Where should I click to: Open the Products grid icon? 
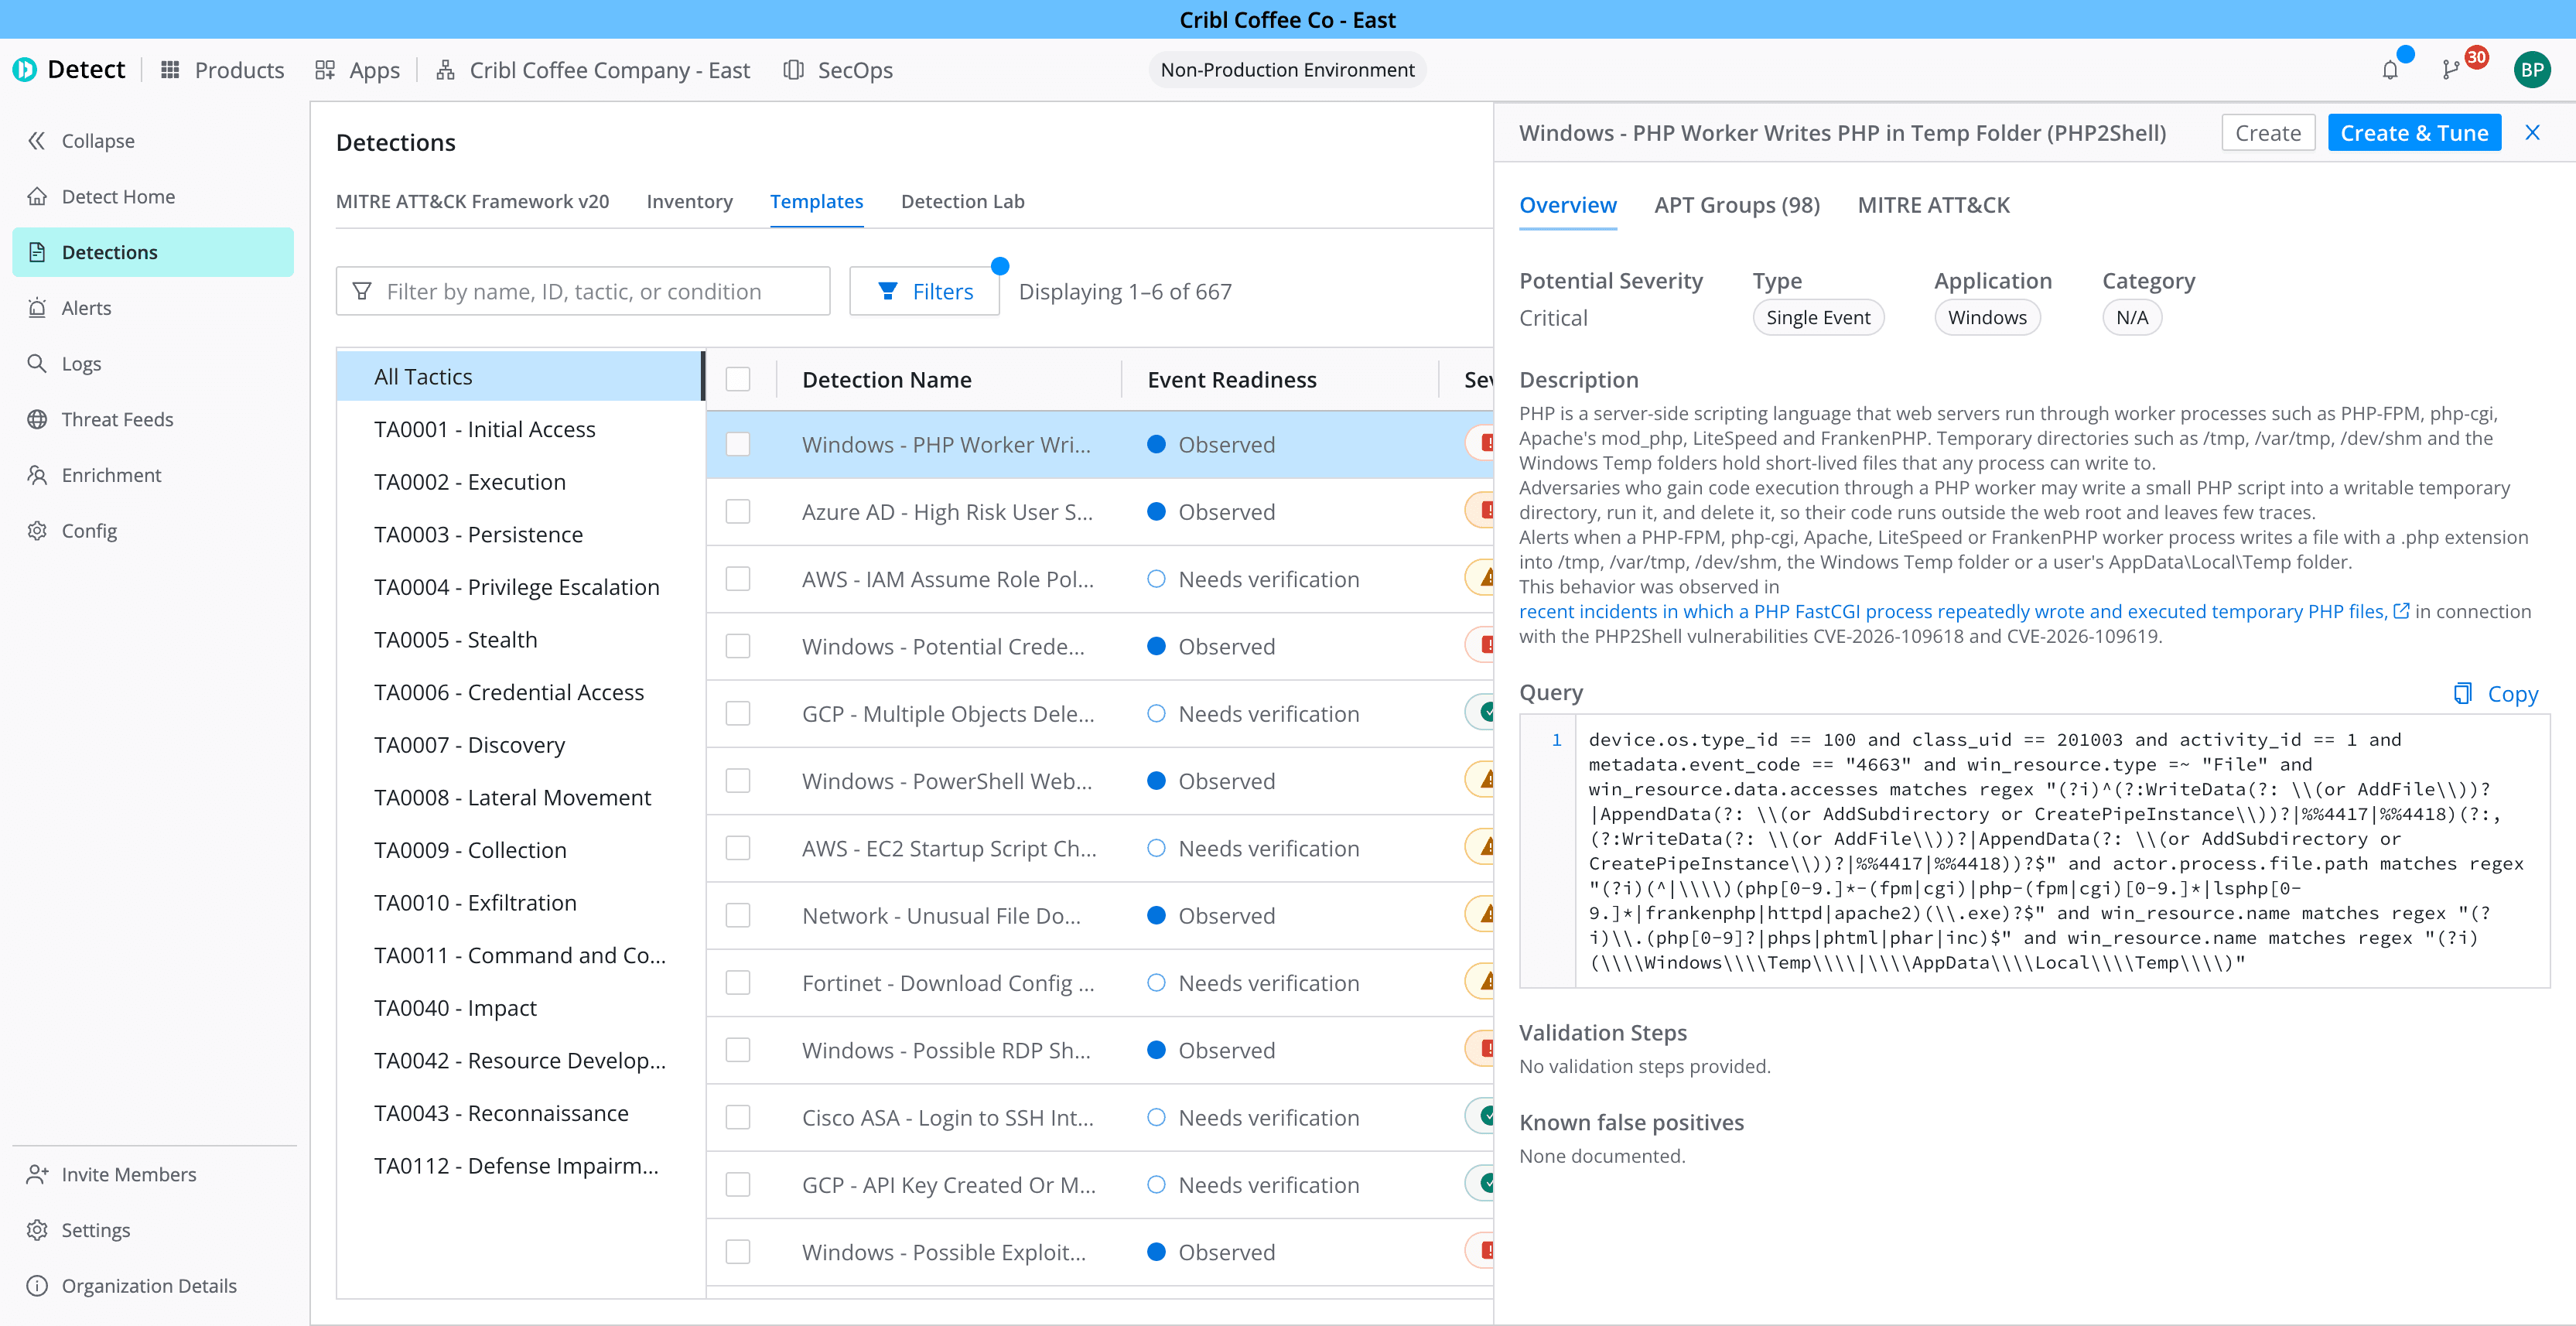point(171,70)
